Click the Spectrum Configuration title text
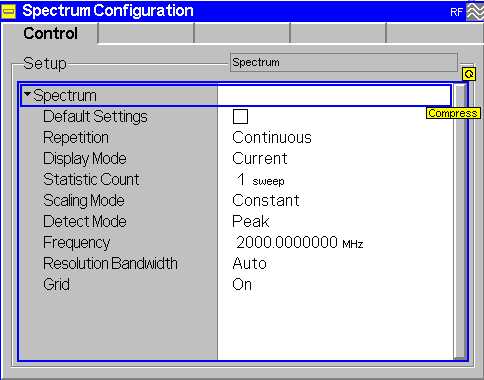 [108, 11]
